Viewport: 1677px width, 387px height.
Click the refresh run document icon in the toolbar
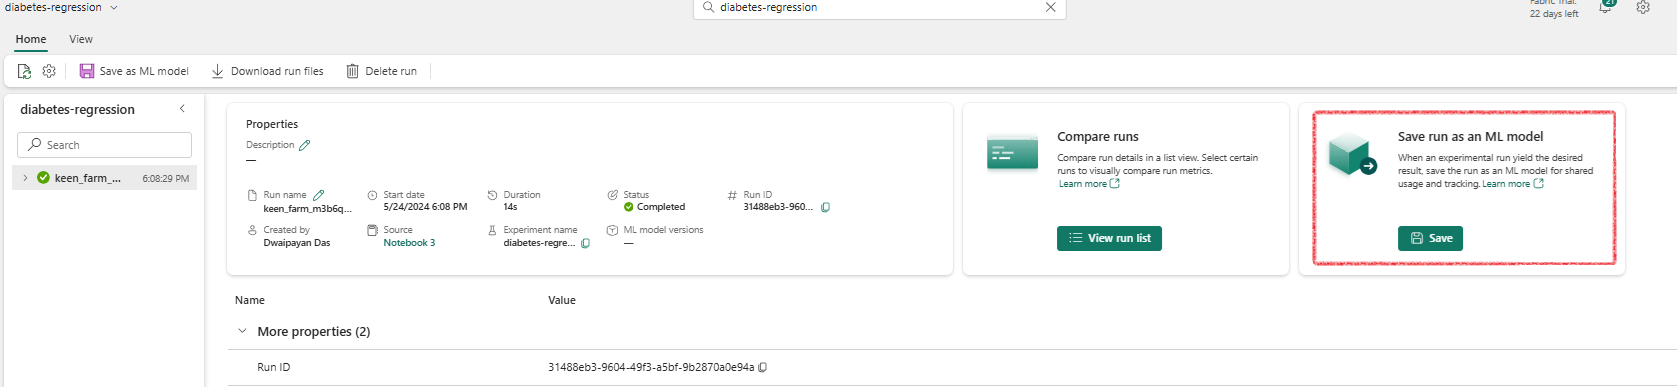point(24,71)
